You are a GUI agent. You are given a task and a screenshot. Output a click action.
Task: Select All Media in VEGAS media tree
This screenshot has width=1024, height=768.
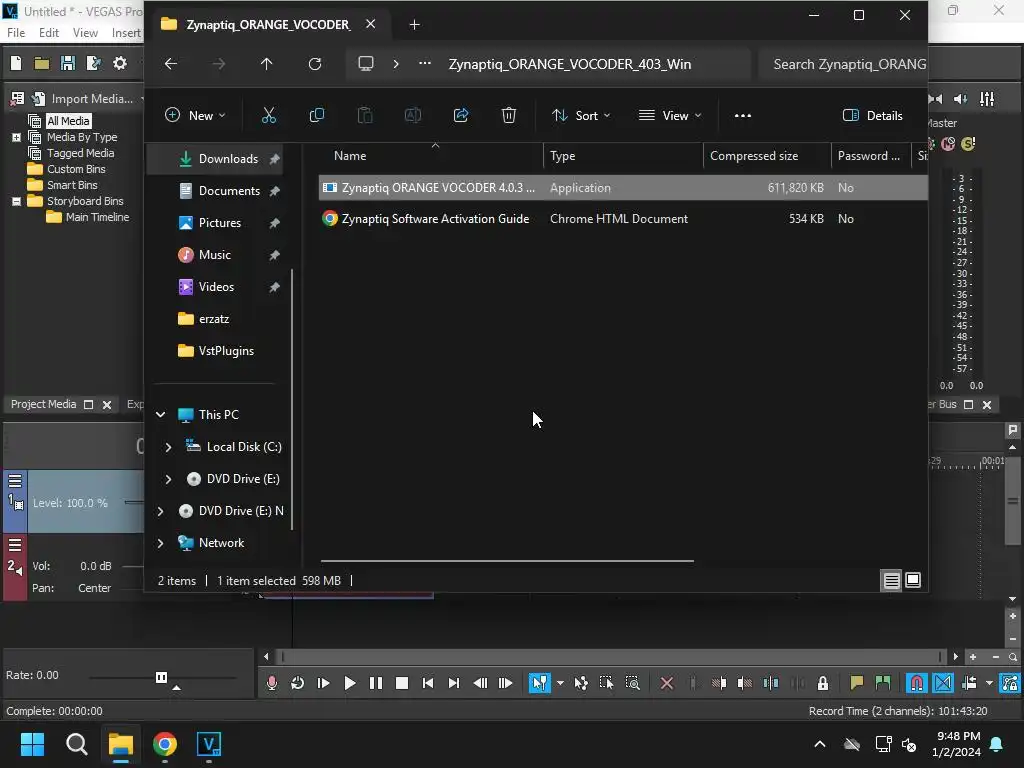point(68,121)
